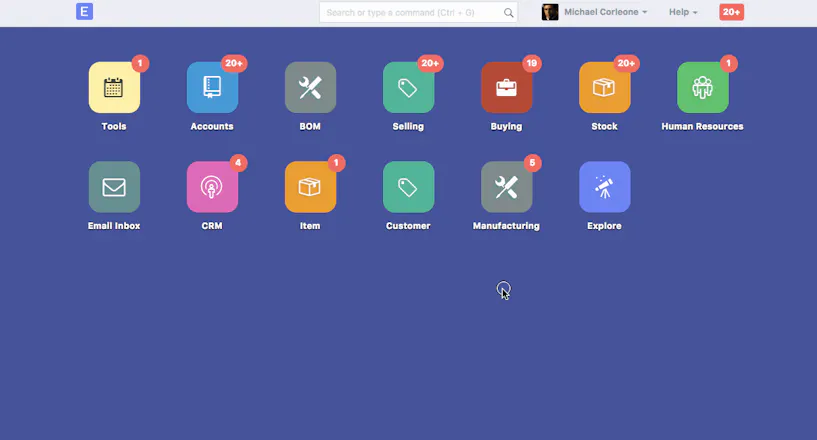
Task: Expand the Help dropdown menu
Action: click(x=683, y=12)
